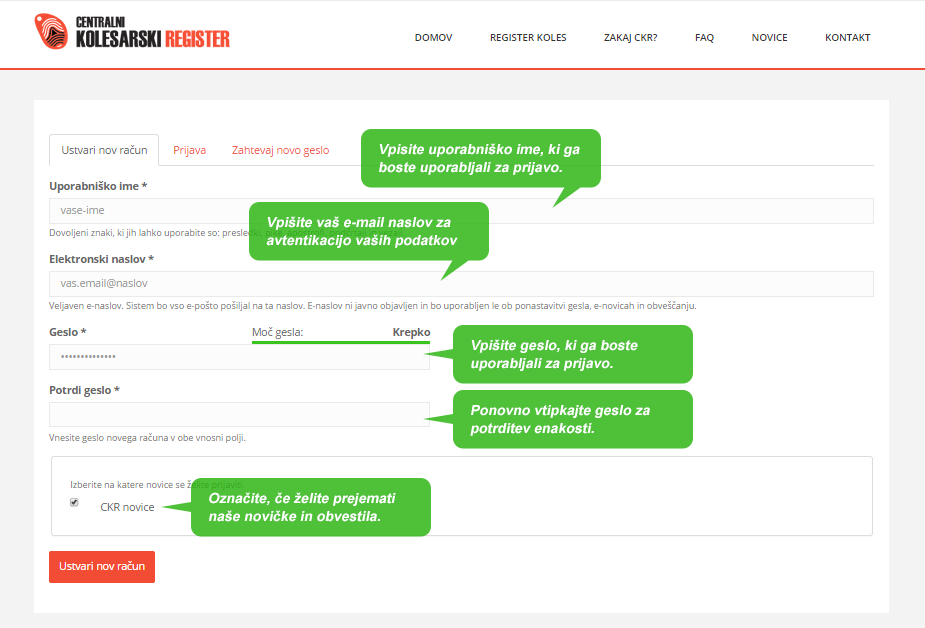Switch to the Prijava tab
The width and height of the screenshot is (925, 628).
[189, 150]
